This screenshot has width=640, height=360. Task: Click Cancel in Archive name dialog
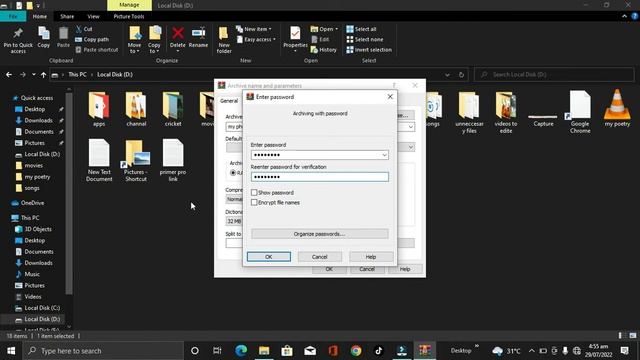click(x=367, y=269)
